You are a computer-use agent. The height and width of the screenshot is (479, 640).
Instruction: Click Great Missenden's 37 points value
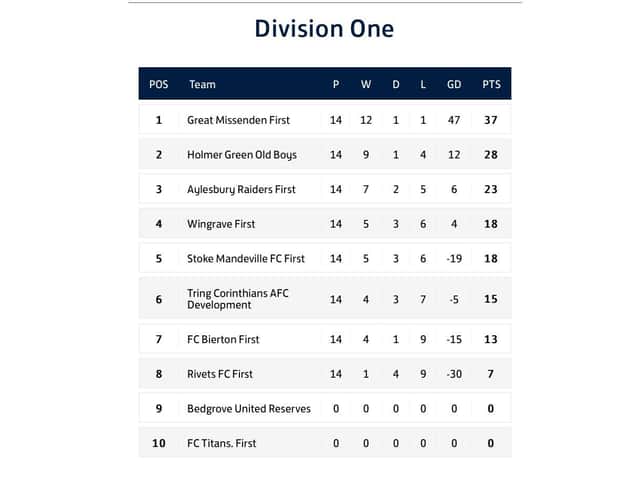coord(491,120)
